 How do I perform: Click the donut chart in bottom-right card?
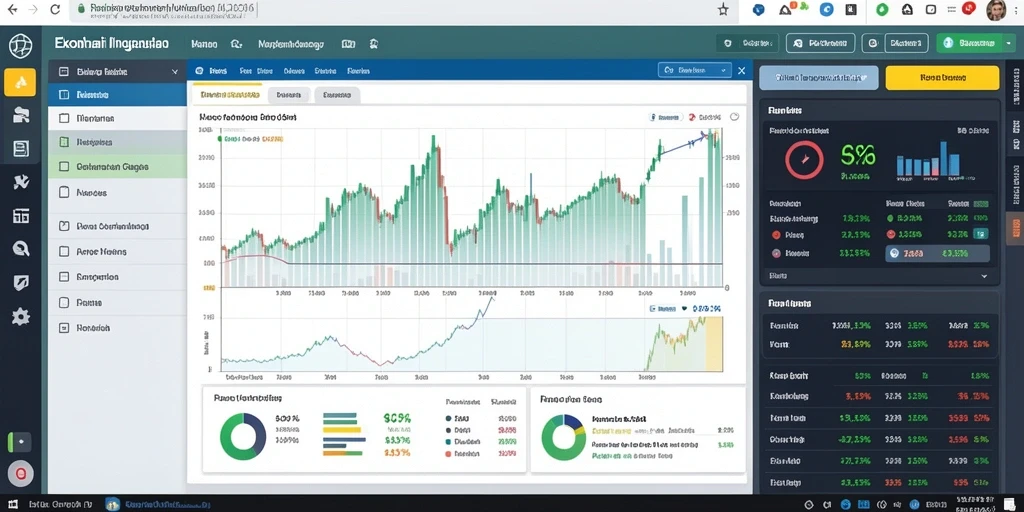click(x=564, y=437)
